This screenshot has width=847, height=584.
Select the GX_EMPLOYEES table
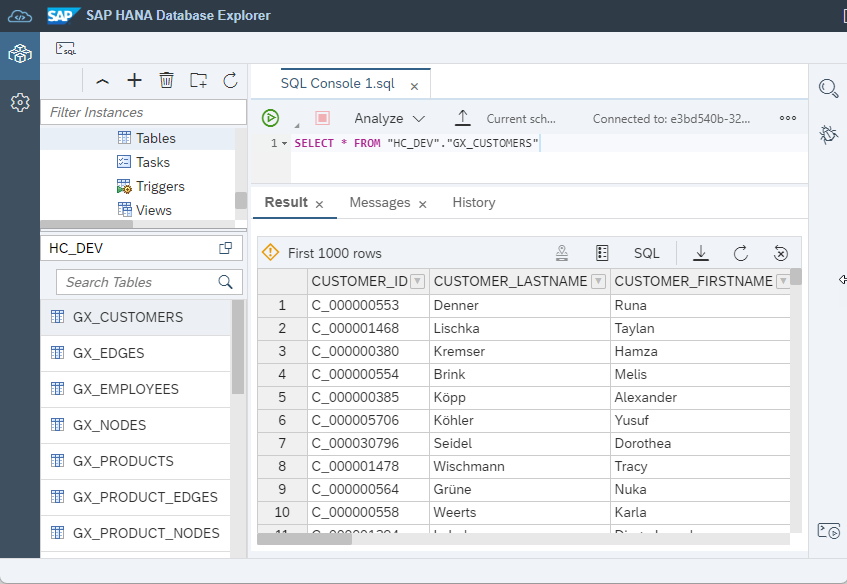[136, 389]
